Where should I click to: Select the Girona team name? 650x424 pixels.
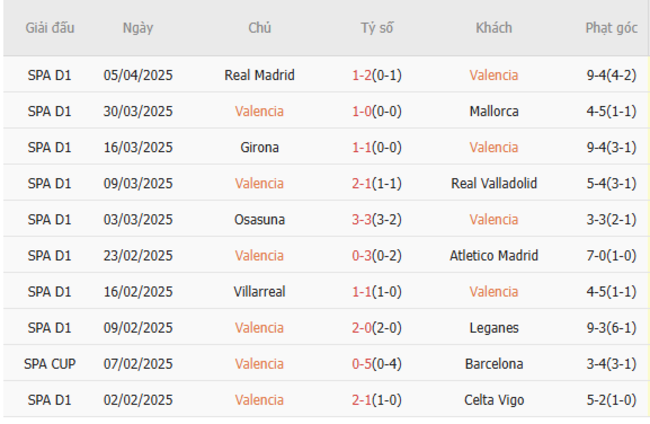(259, 147)
